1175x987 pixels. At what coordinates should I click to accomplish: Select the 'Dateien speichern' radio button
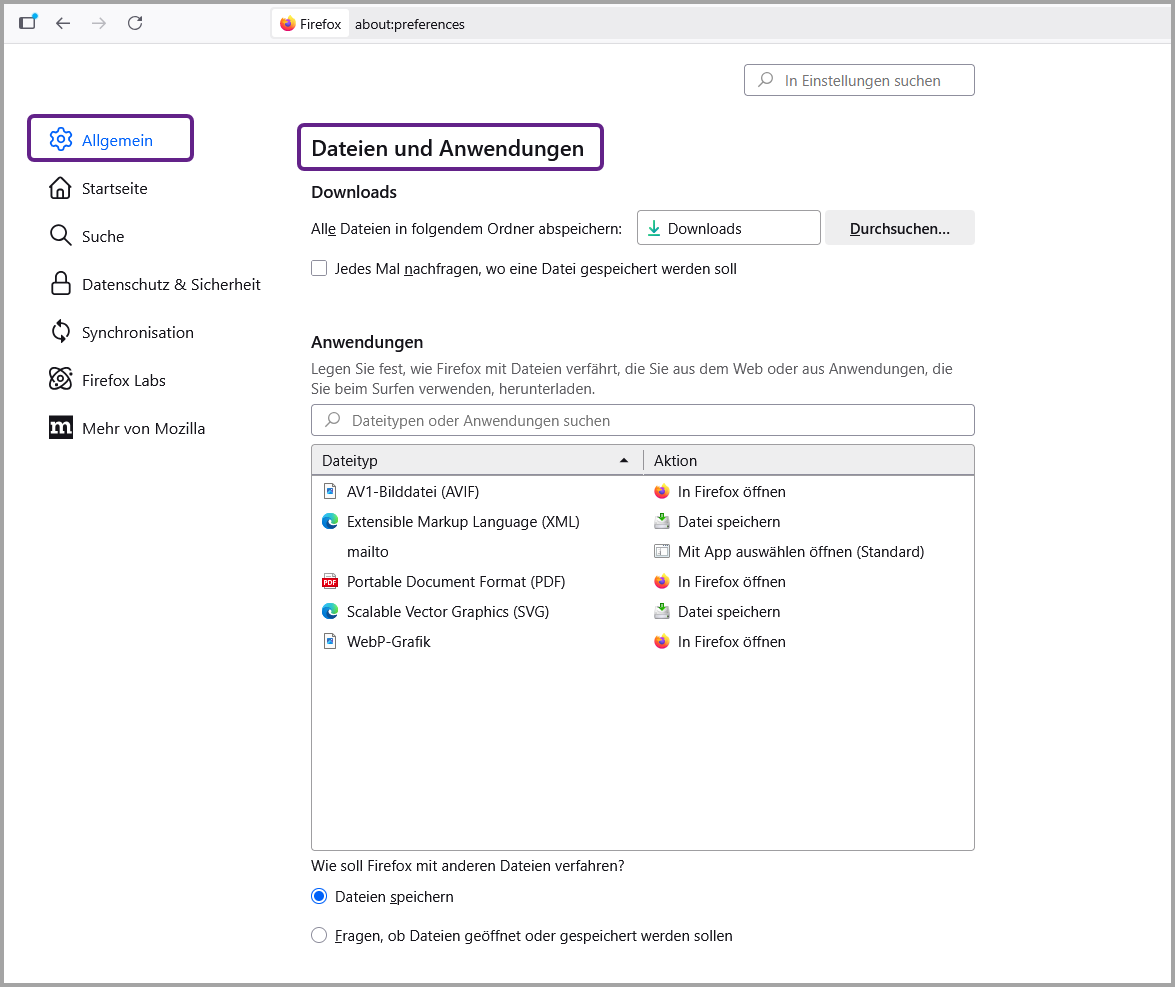pyautogui.click(x=319, y=897)
